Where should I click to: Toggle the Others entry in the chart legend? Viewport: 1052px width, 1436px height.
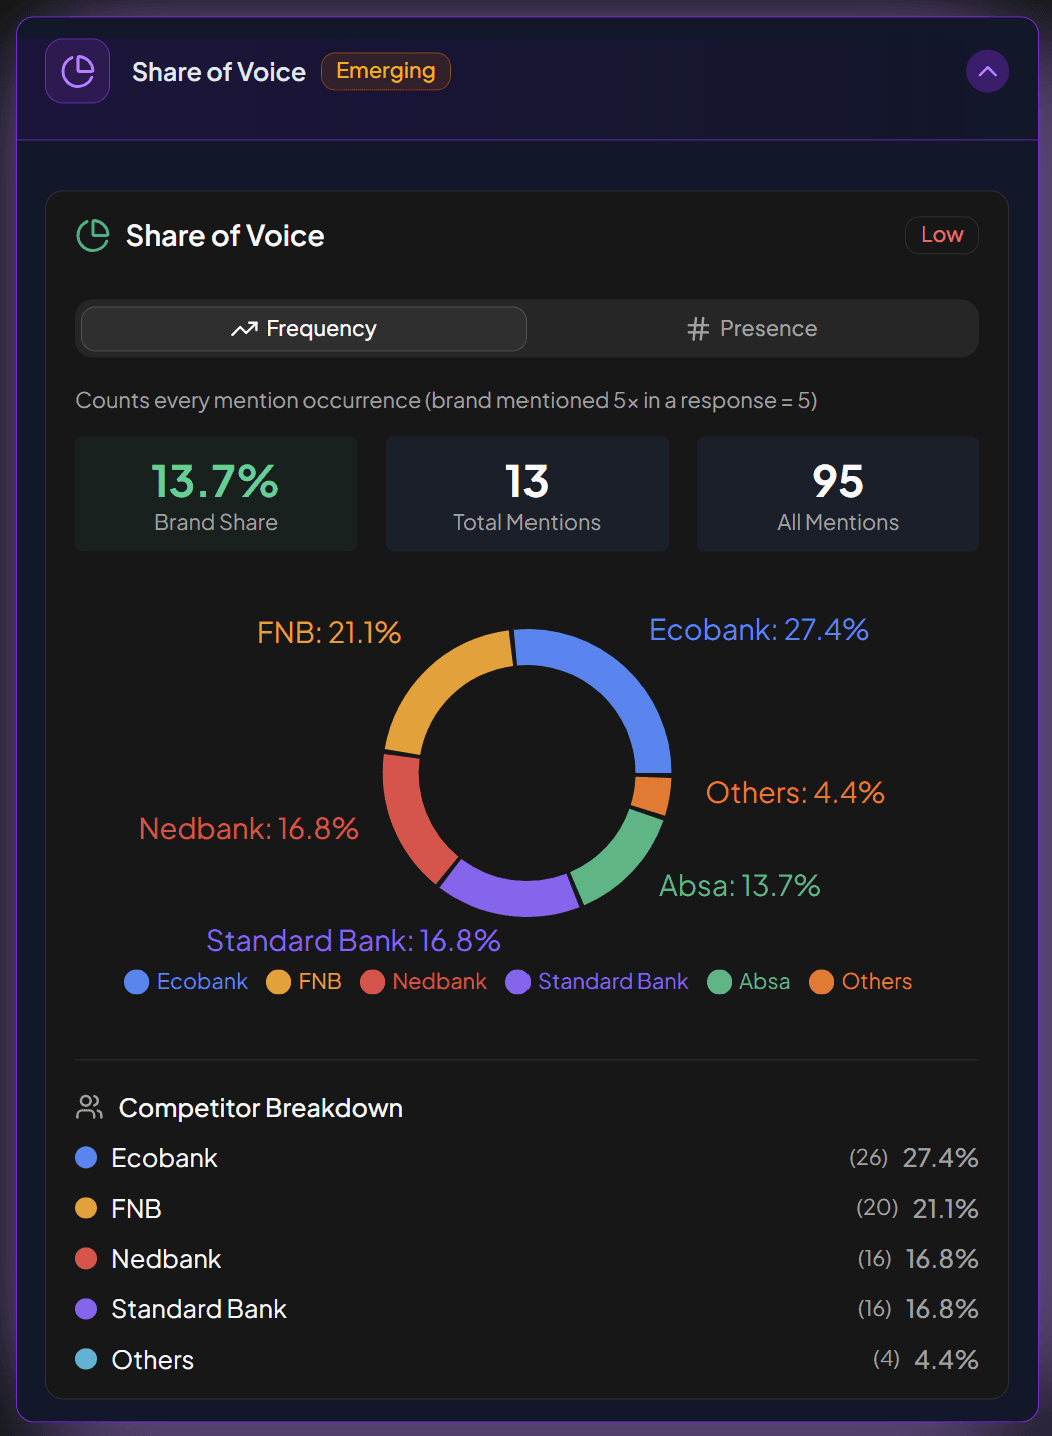click(860, 981)
